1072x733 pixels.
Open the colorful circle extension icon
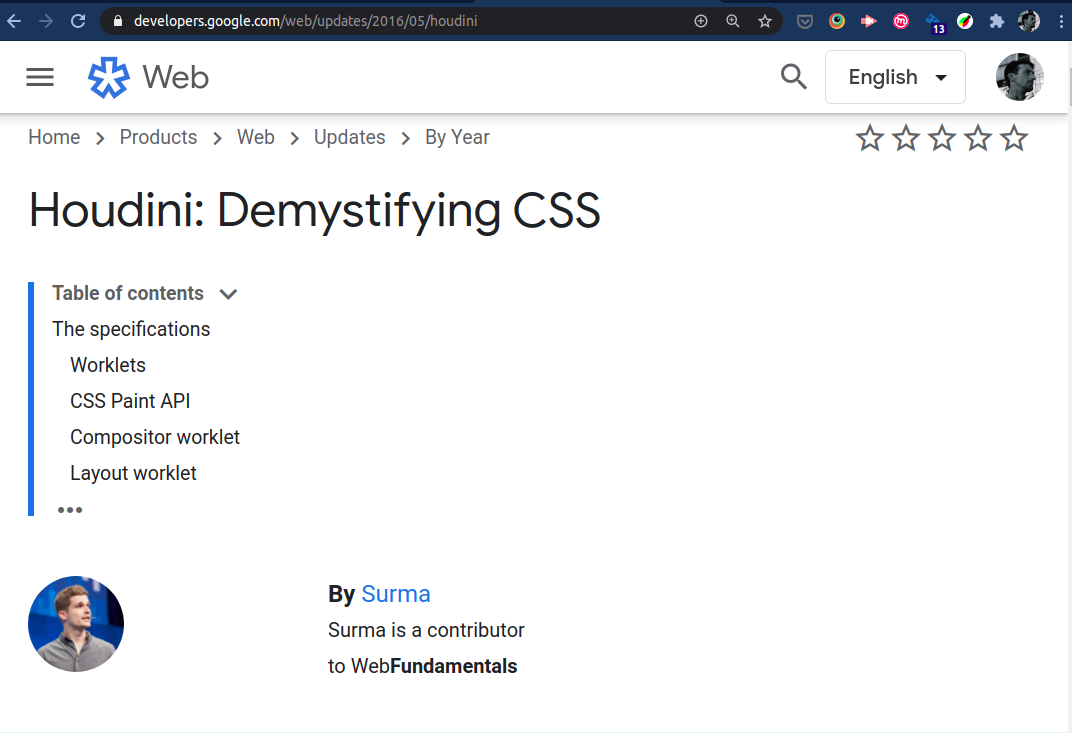(x=837, y=21)
